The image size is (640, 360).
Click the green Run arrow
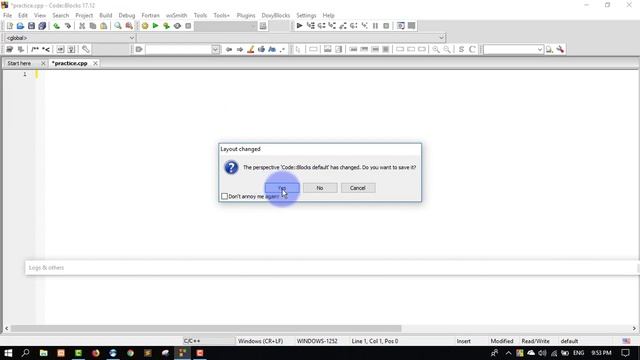coord(156,26)
